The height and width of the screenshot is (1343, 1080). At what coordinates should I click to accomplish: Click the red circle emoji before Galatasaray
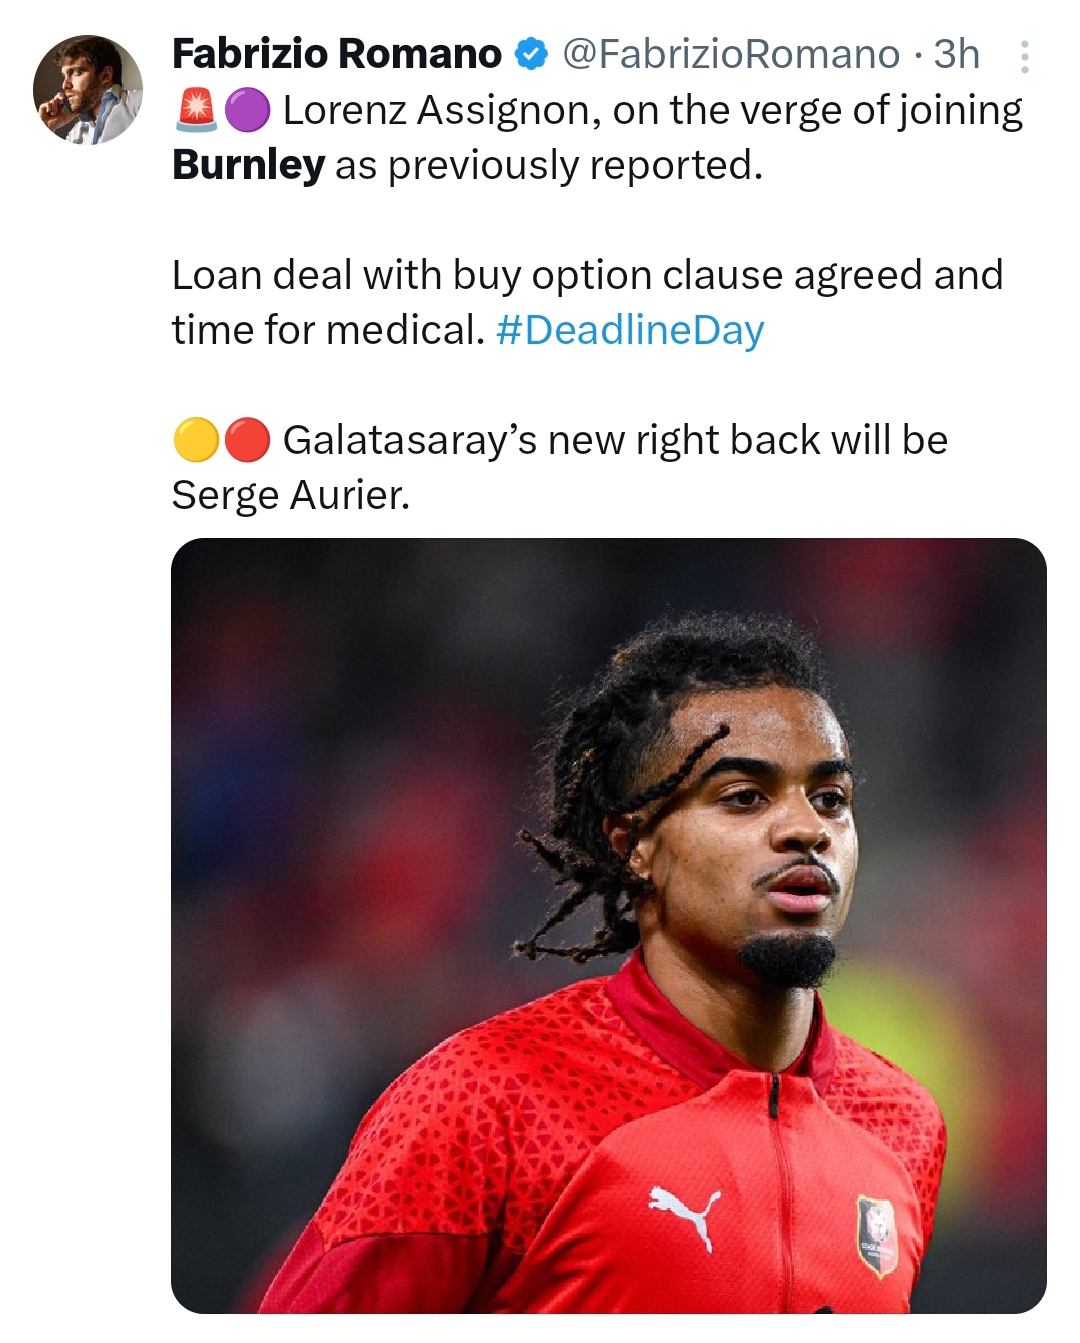(x=247, y=440)
